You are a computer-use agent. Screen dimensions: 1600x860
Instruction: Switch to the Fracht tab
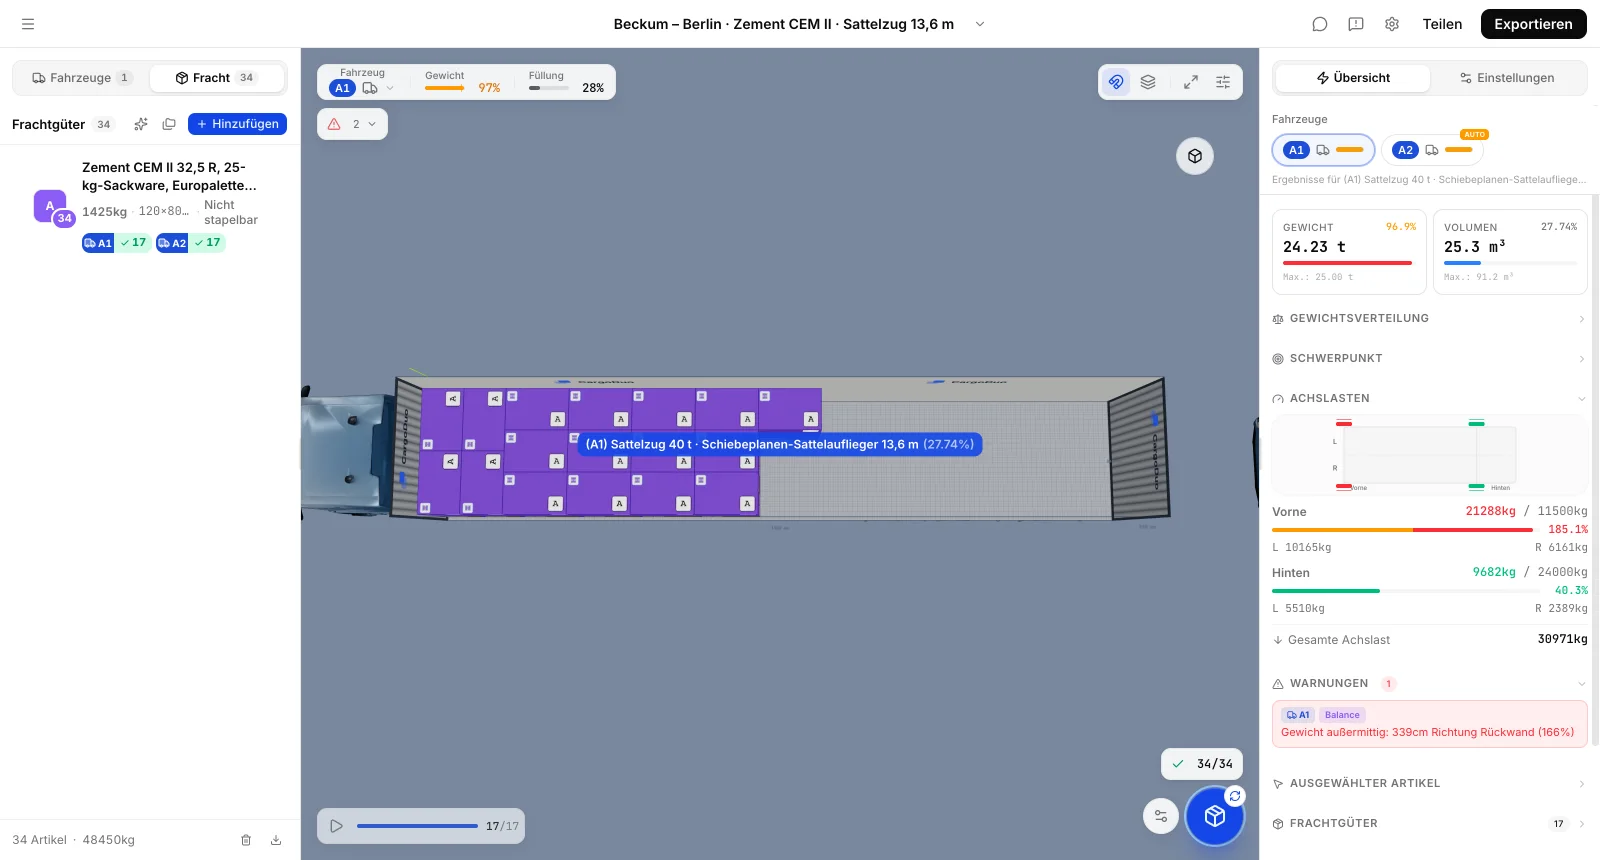point(216,78)
